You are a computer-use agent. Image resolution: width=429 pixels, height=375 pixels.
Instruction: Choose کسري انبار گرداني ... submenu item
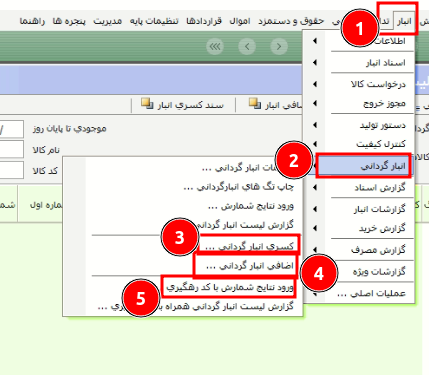[x=249, y=246]
